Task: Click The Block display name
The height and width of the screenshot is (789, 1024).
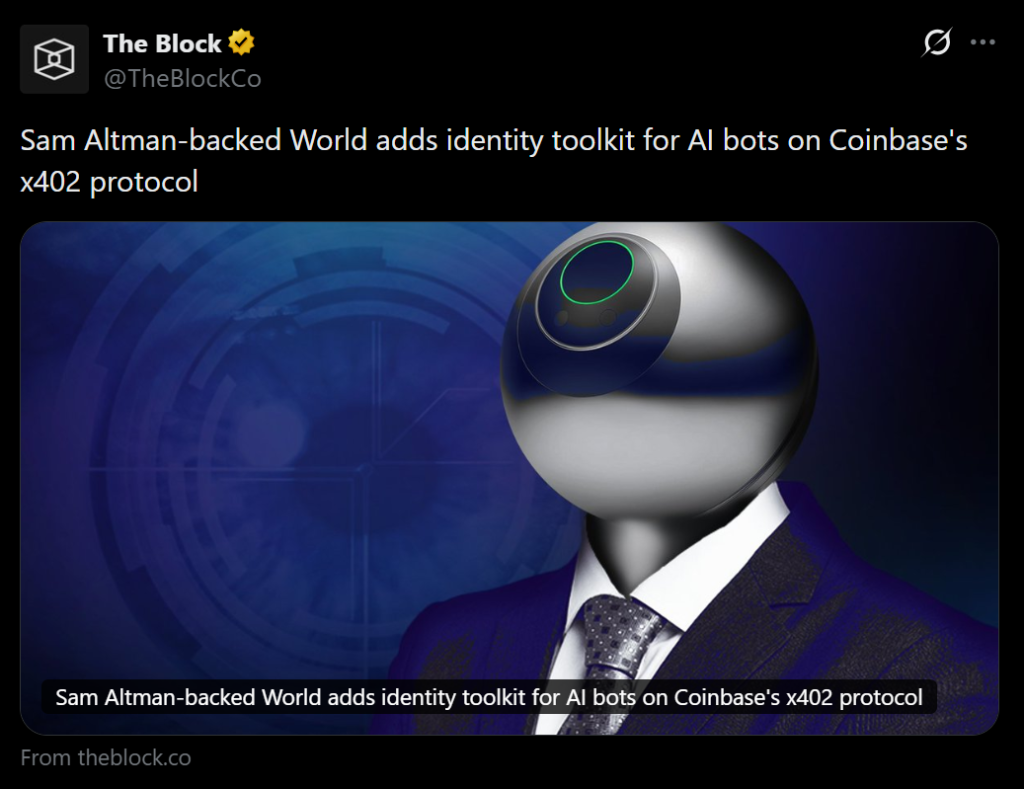Action: [162, 44]
